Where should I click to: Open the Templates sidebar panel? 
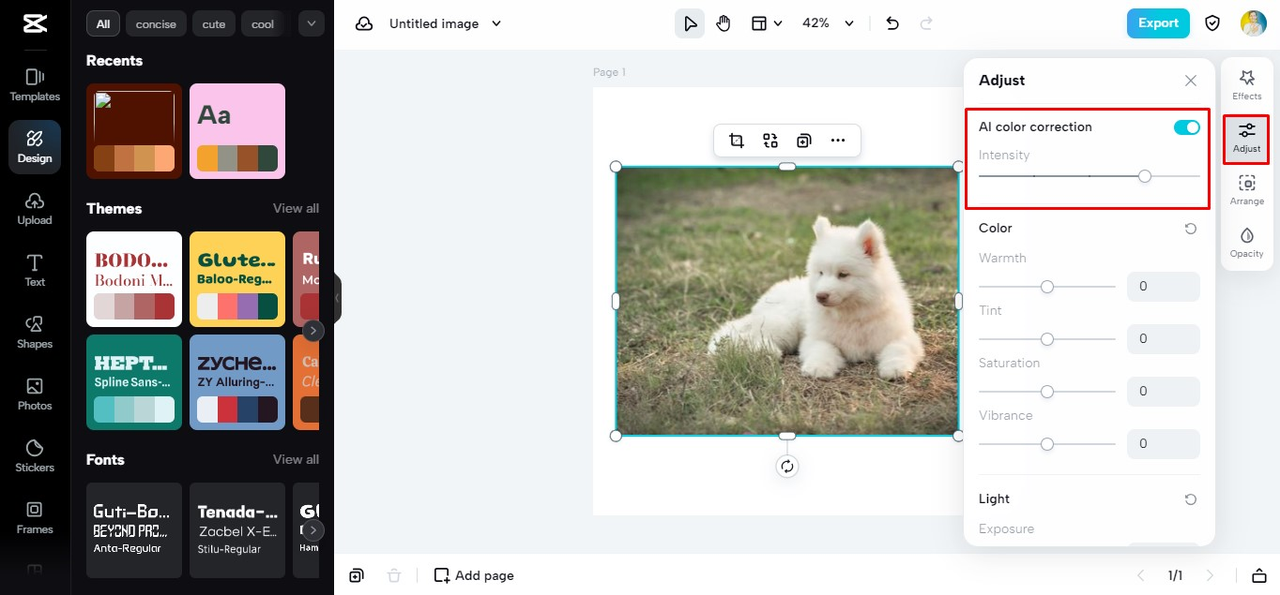35,85
